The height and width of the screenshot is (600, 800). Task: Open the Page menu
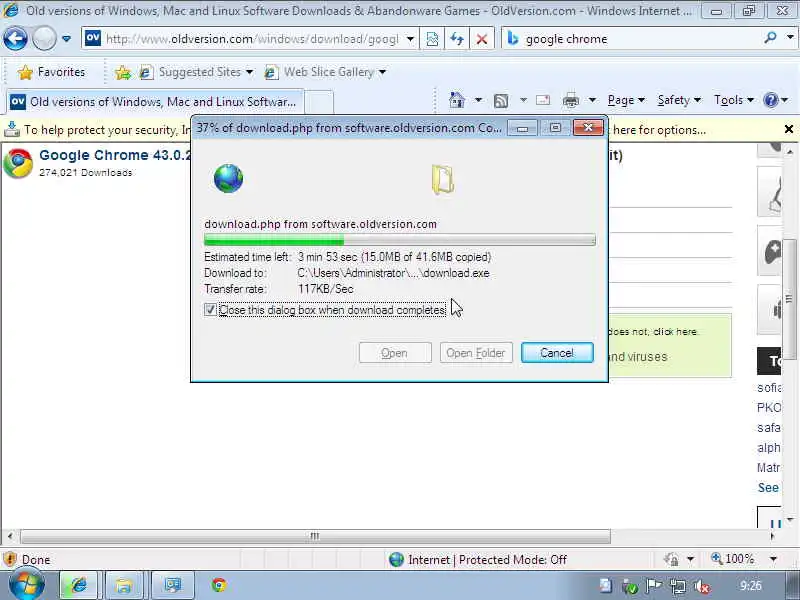point(626,100)
